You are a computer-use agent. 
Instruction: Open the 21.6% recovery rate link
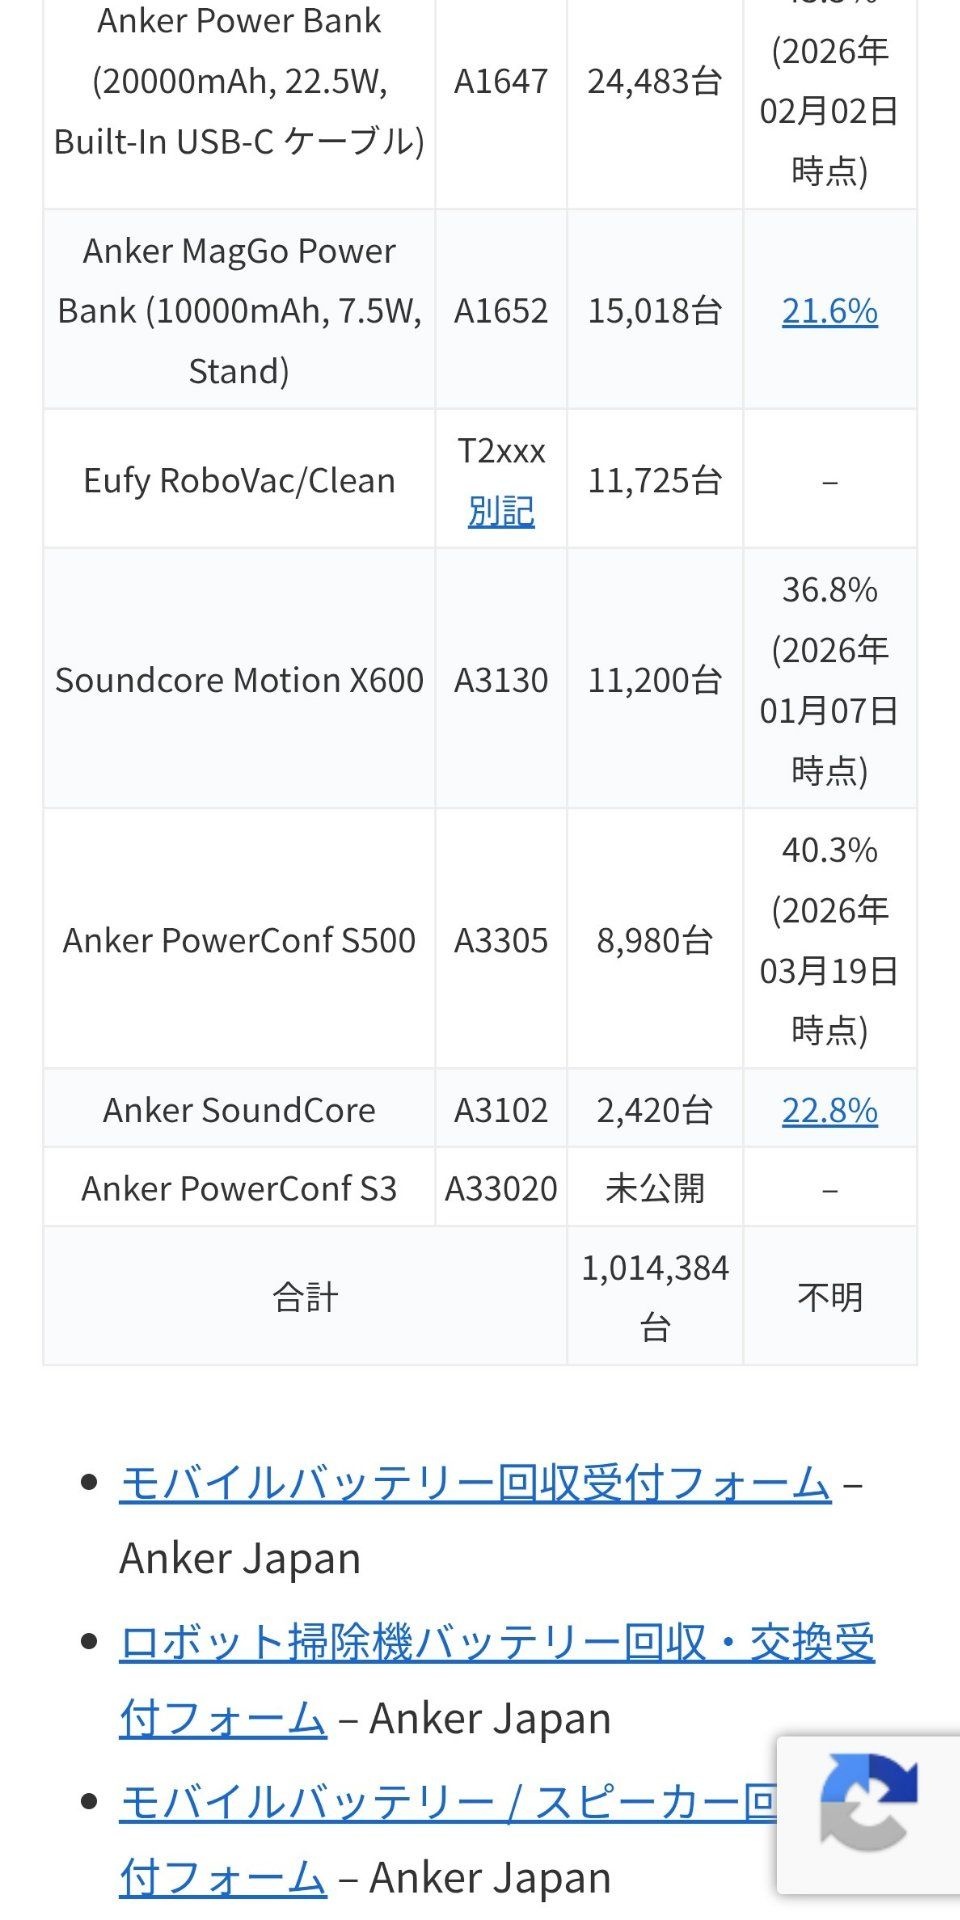pyautogui.click(x=829, y=311)
